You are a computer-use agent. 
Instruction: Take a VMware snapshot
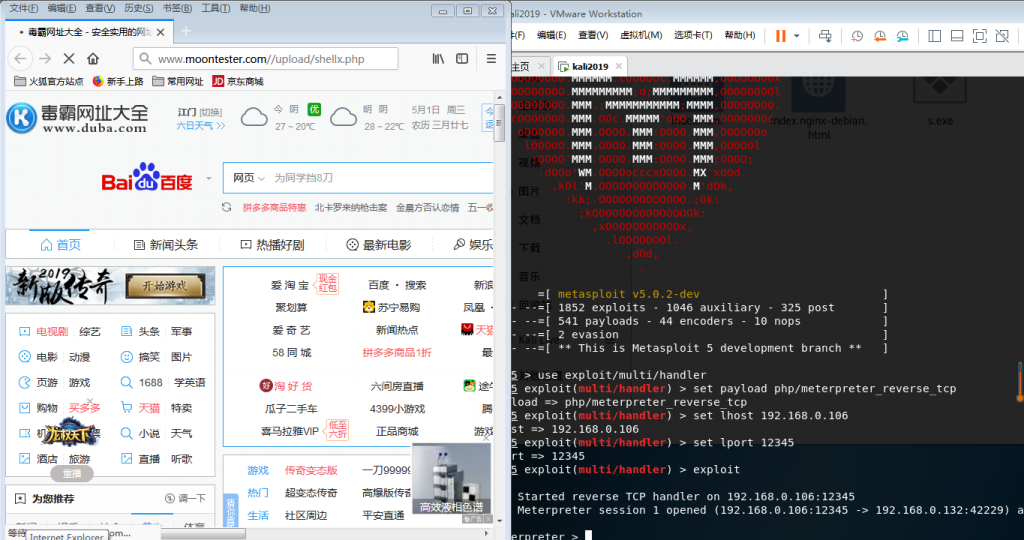pos(857,36)
